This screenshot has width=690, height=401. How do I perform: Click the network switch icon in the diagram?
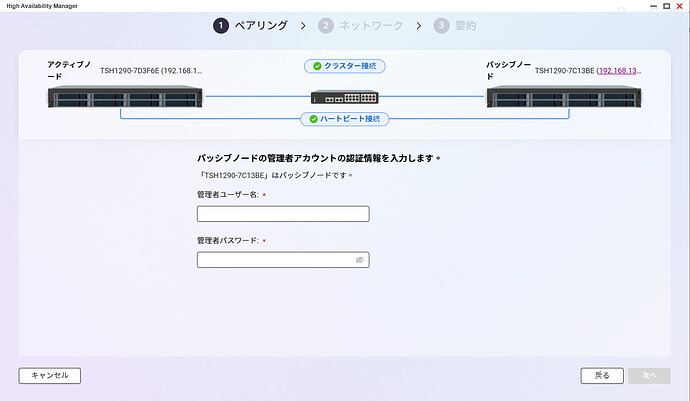[344, 98]
